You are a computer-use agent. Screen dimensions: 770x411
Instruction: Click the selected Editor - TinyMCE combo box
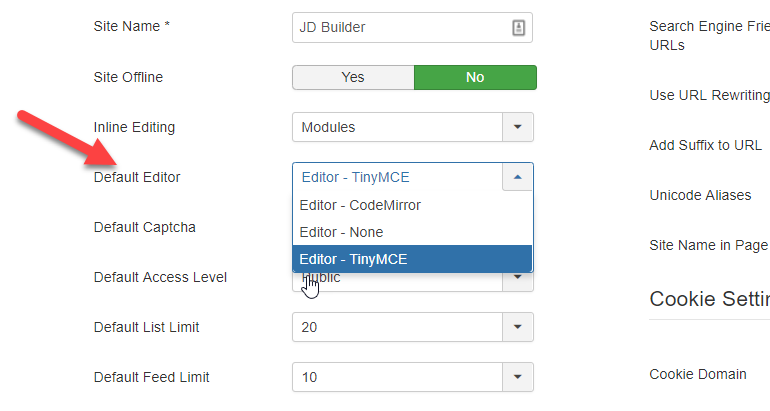pyautogui.click(x=397, y=177)
